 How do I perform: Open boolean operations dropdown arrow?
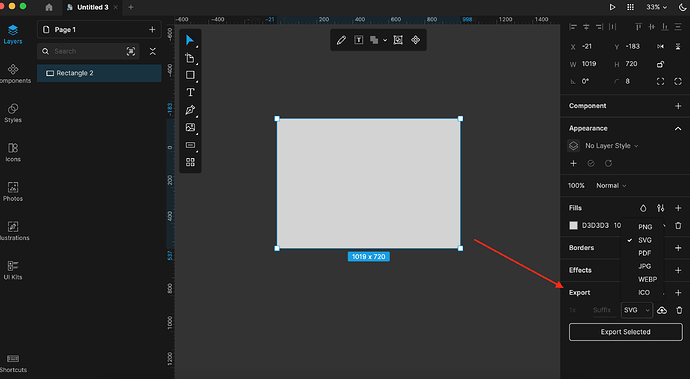385,40
